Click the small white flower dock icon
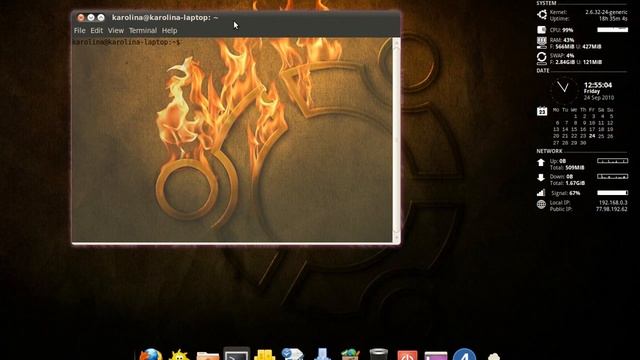 click(x=493, y=357)
